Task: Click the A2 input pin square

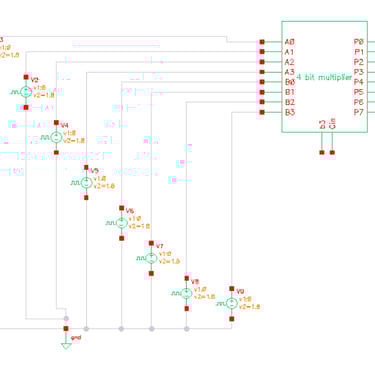Action: point(262,62)
